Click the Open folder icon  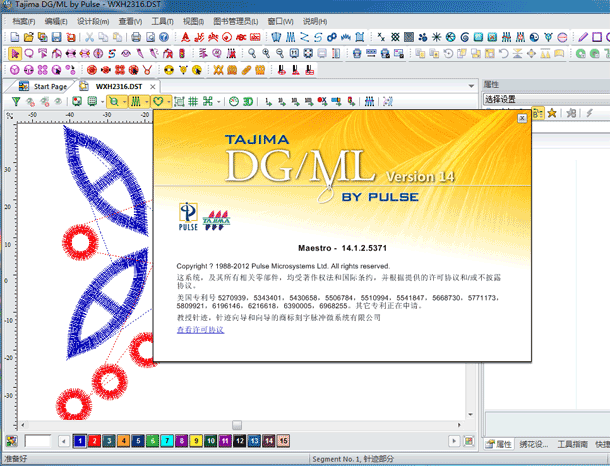click(28, 37)
